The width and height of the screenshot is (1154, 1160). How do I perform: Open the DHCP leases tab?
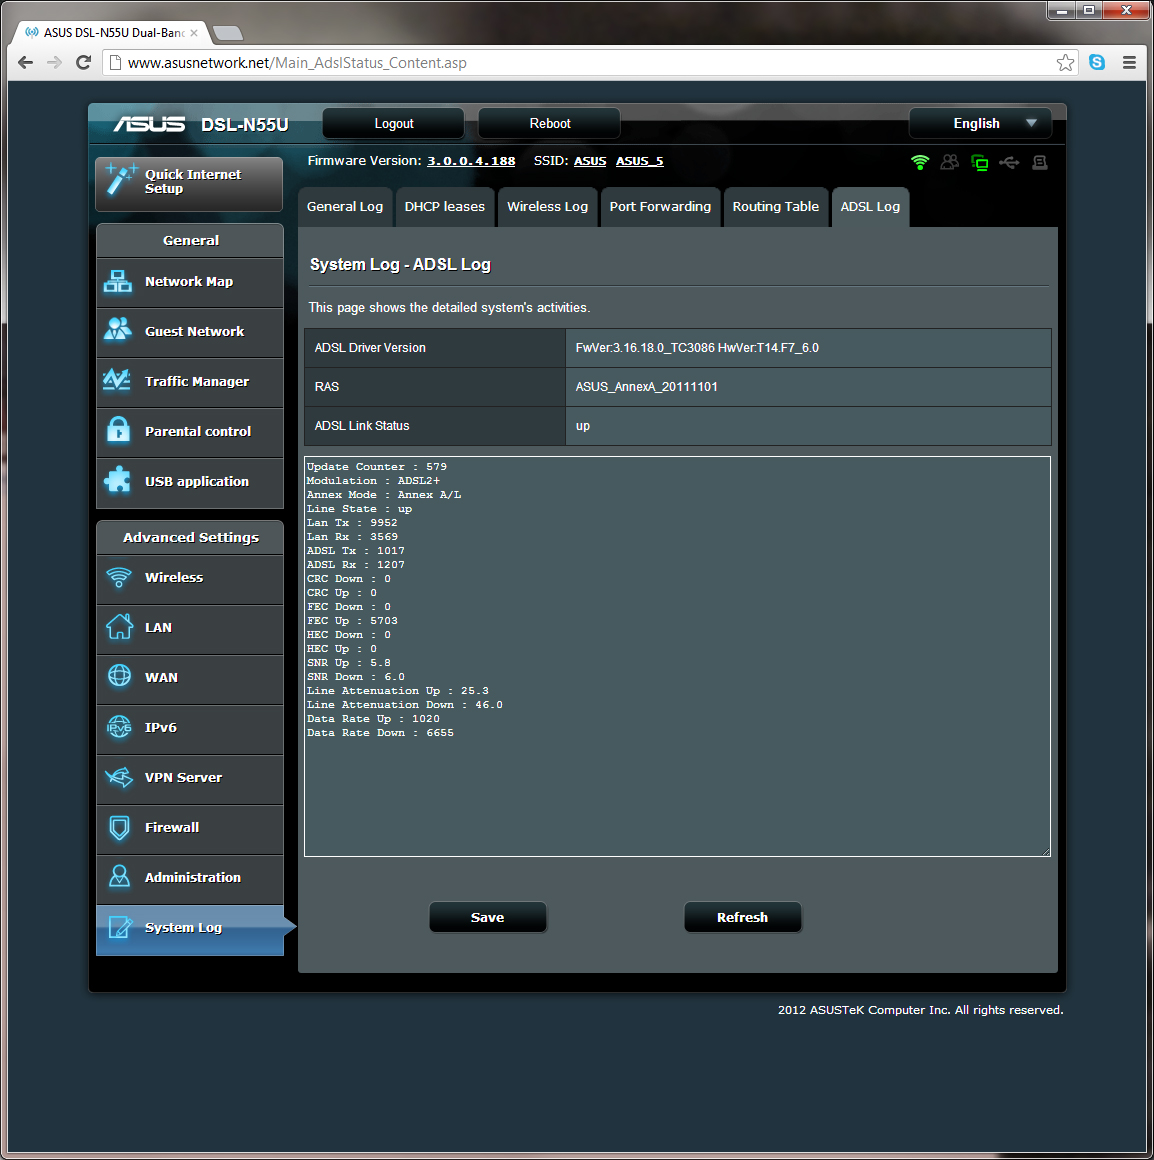(445, 207)
